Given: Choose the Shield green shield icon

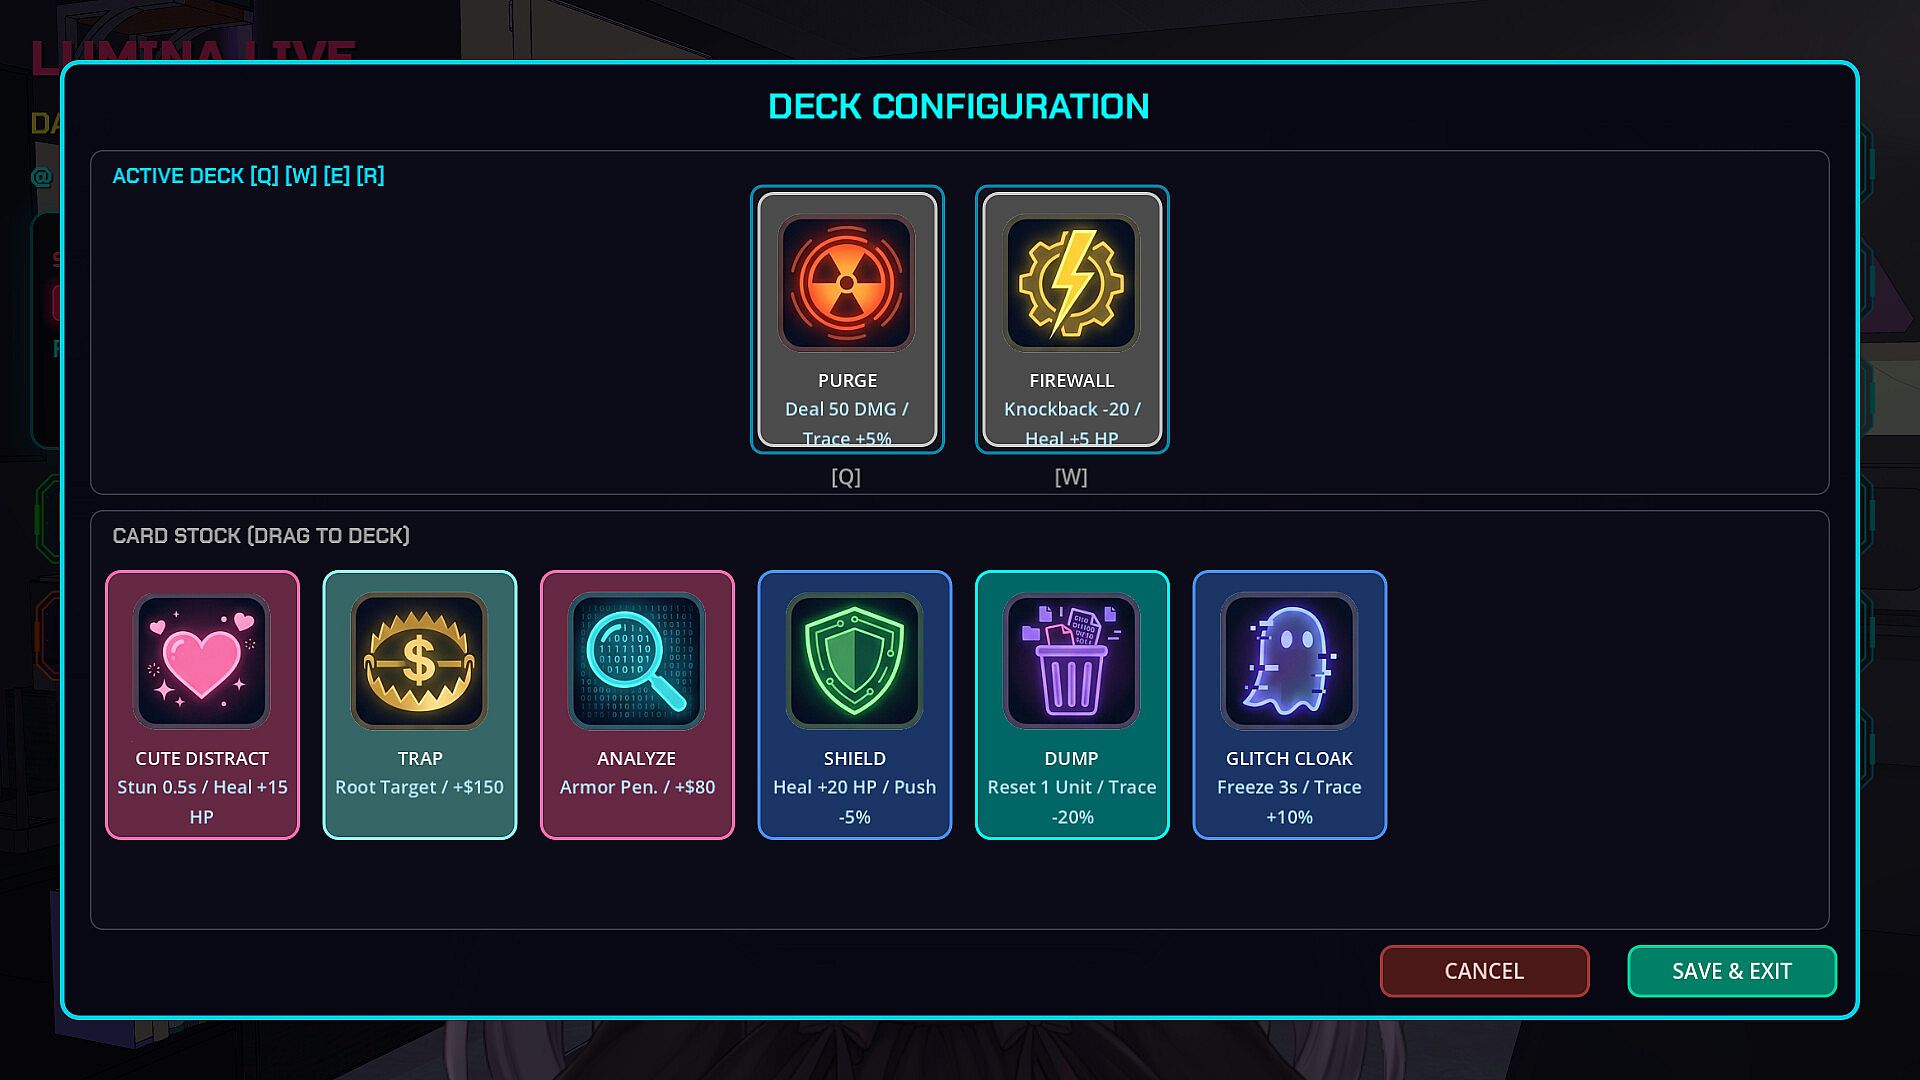Looking at the screenshot, I should point(854,661).
